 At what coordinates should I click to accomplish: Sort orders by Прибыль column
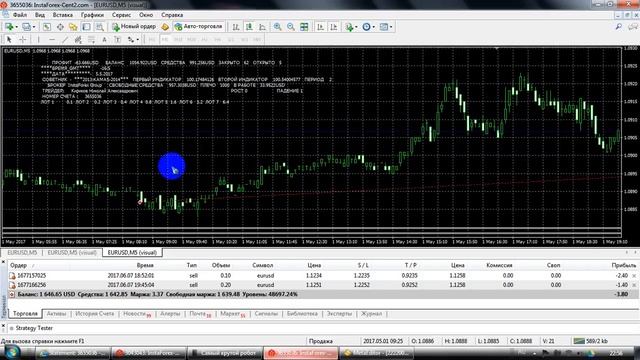coord(623,265)
